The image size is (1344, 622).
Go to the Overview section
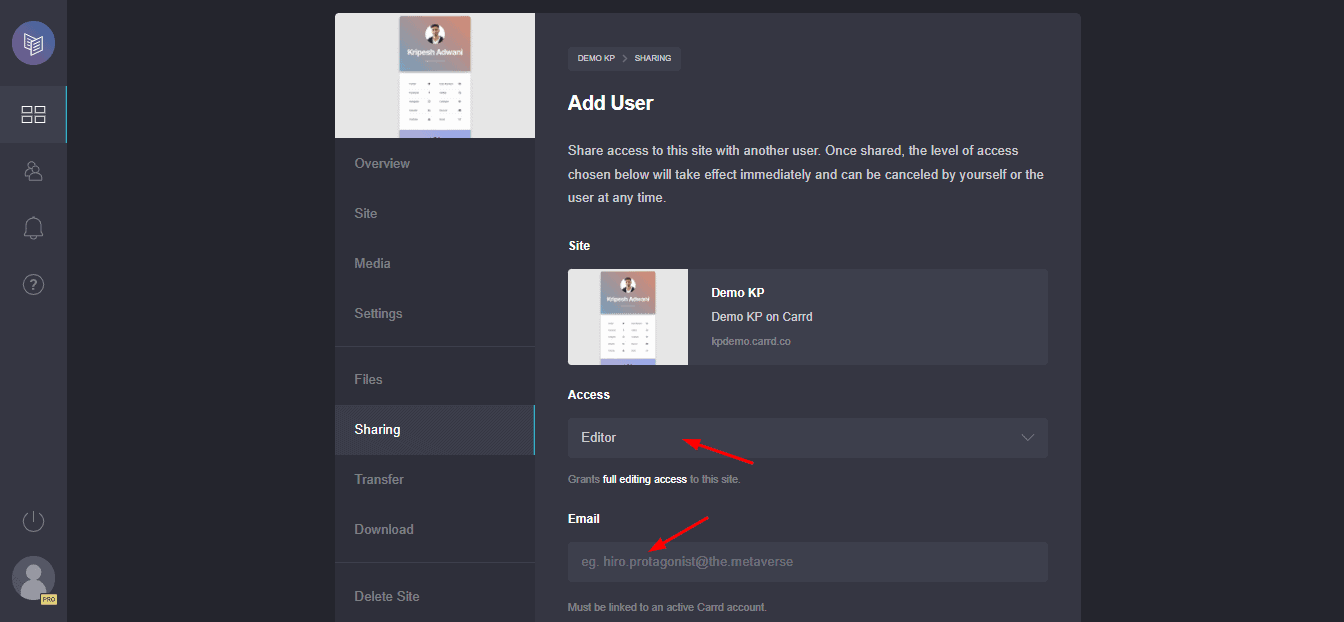click(x=382, y=164)
